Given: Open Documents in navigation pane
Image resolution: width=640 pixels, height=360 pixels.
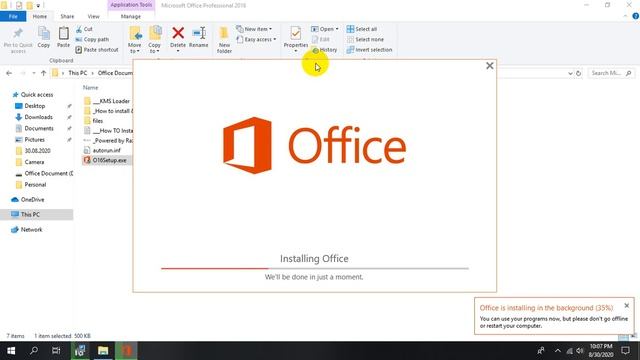Looking at the screenshot, I should click(x=39, y=128).
